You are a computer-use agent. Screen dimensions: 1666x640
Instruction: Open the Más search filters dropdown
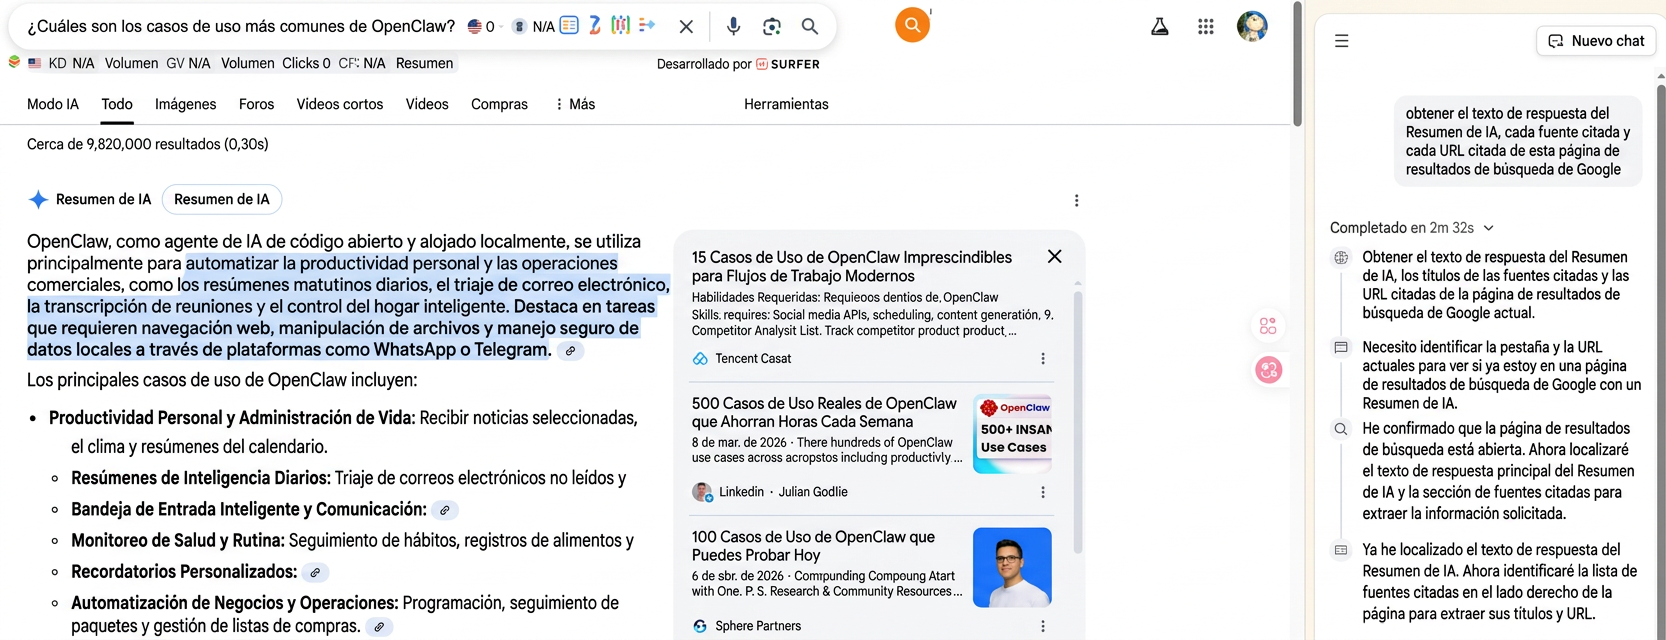575,104
